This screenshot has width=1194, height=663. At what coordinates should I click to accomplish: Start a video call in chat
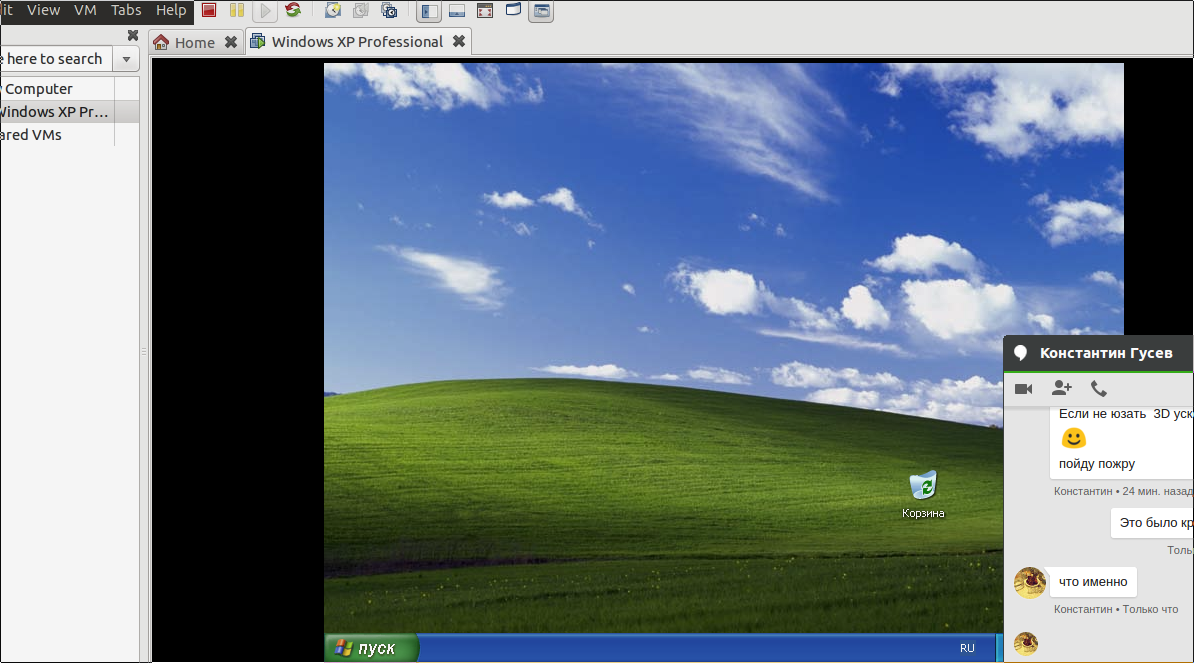tap(1023, 389)
